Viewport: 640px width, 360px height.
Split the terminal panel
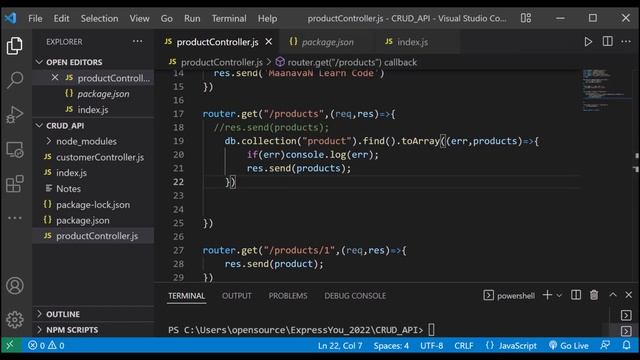click(576, 295)
